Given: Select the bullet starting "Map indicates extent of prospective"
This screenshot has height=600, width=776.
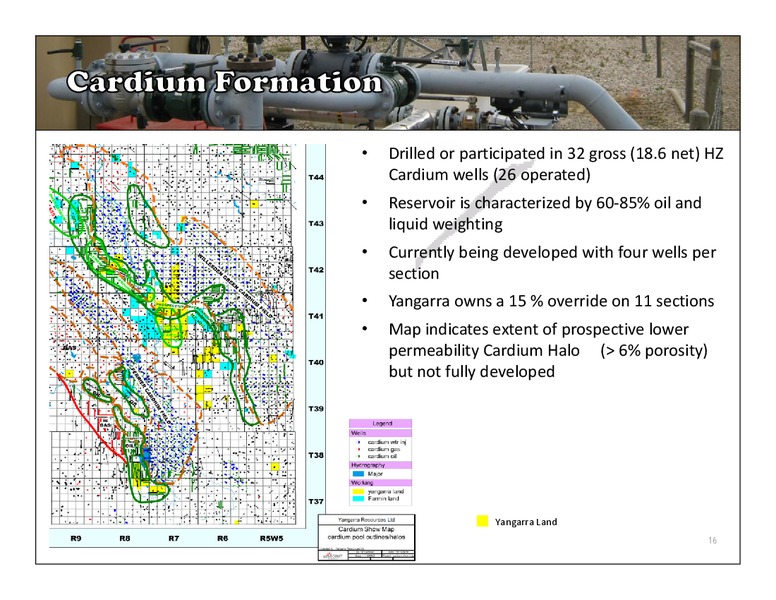Looking at the screenshot, I should click(548, 350).
